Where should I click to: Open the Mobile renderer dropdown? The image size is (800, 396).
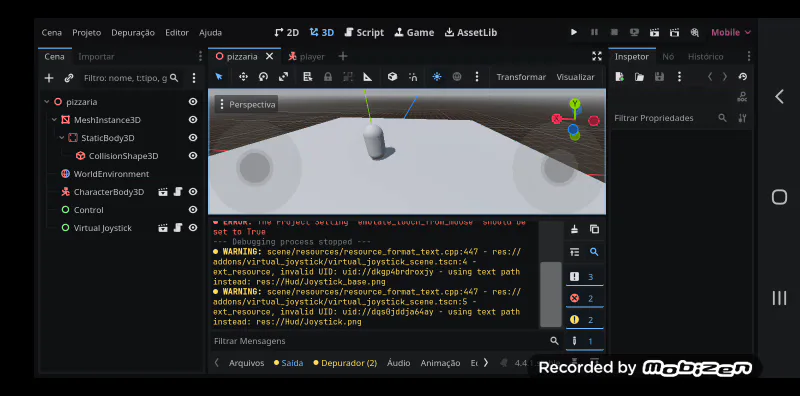731,32
